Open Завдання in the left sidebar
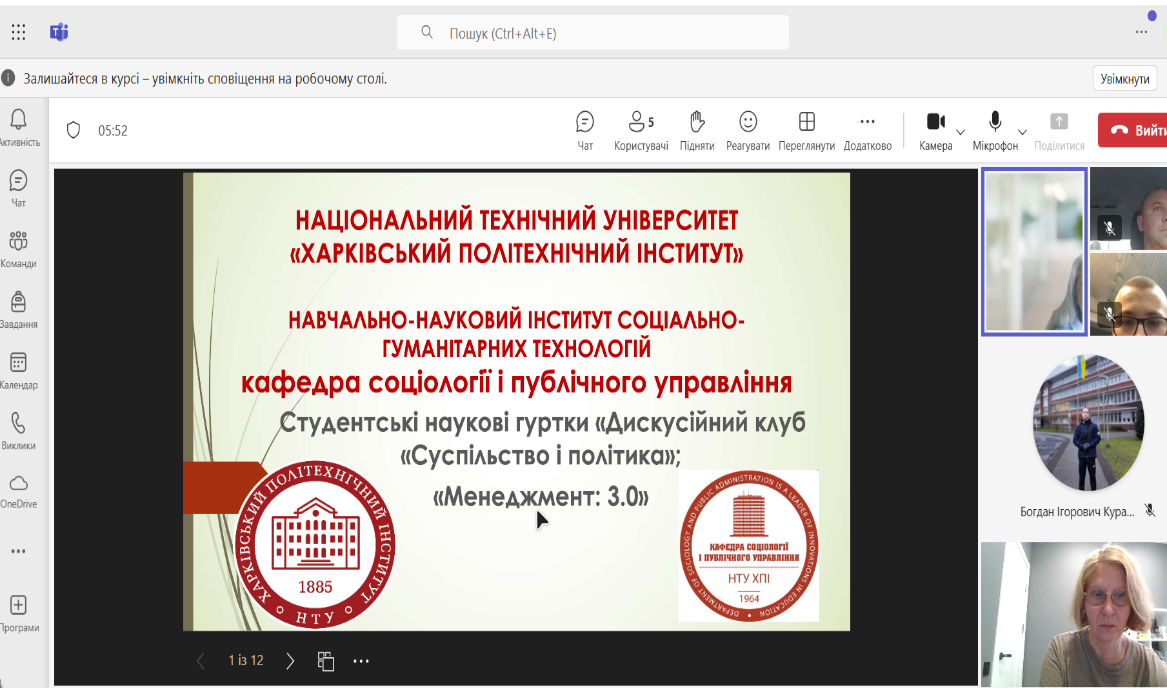Image resolution: width=1167 pixels, height=688 pixels. [19, 309]
